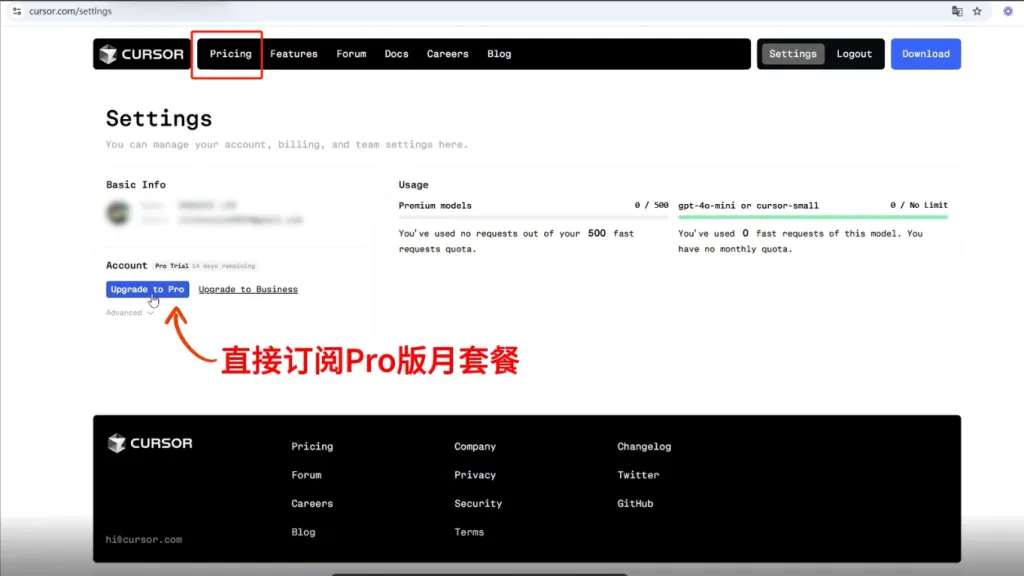Click the Settings page heading

pyautogui.click(x=159, y=119)
